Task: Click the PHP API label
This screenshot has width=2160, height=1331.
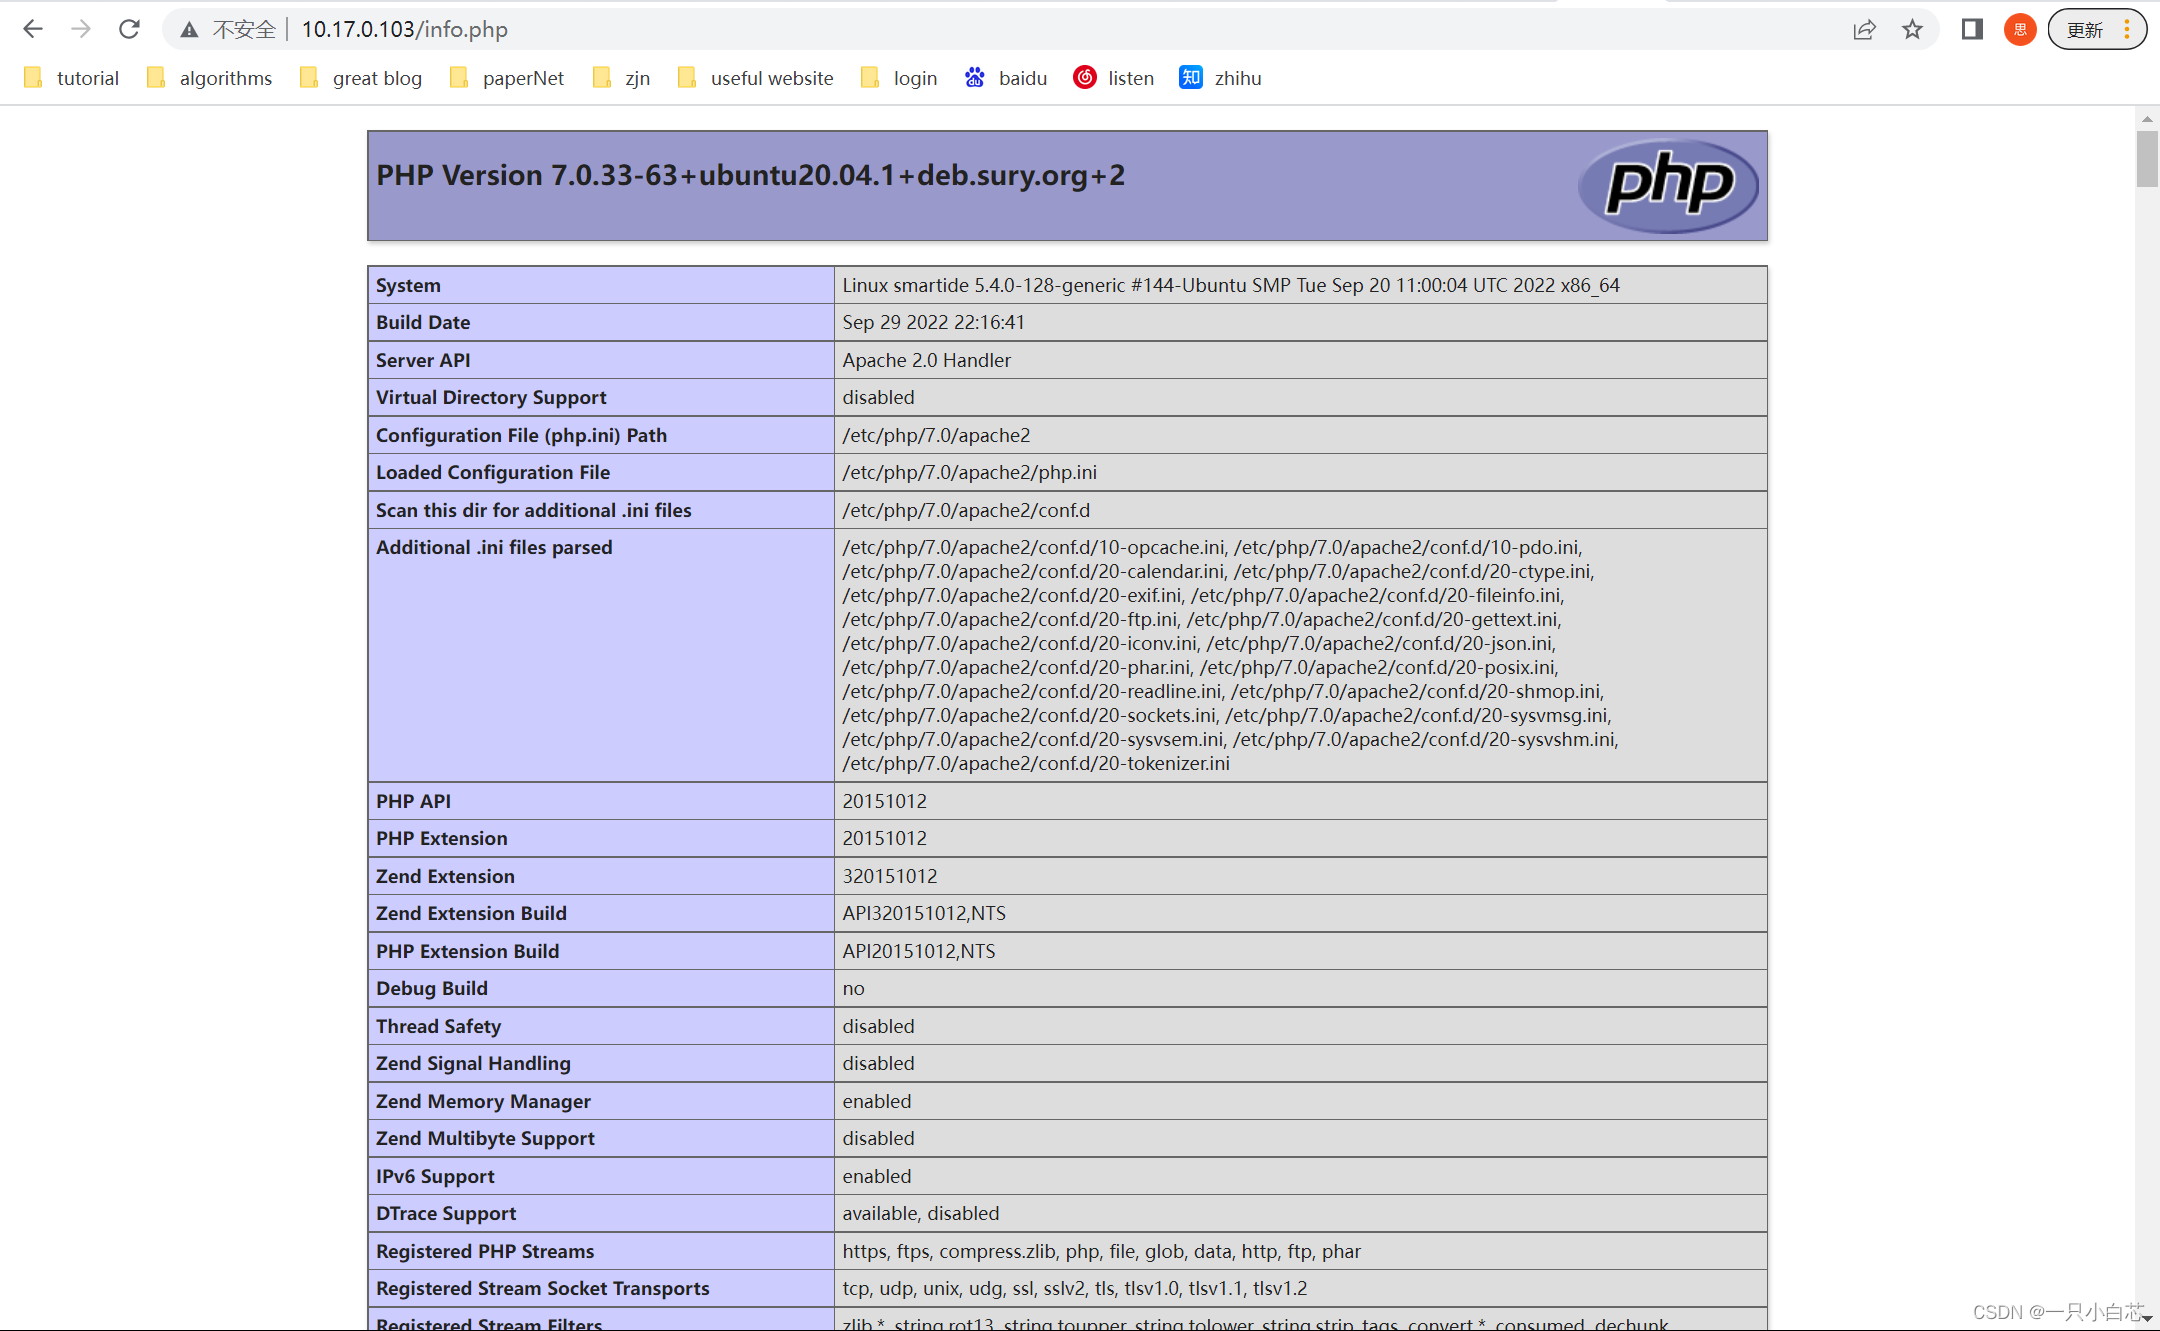Action: coord(413,802)
